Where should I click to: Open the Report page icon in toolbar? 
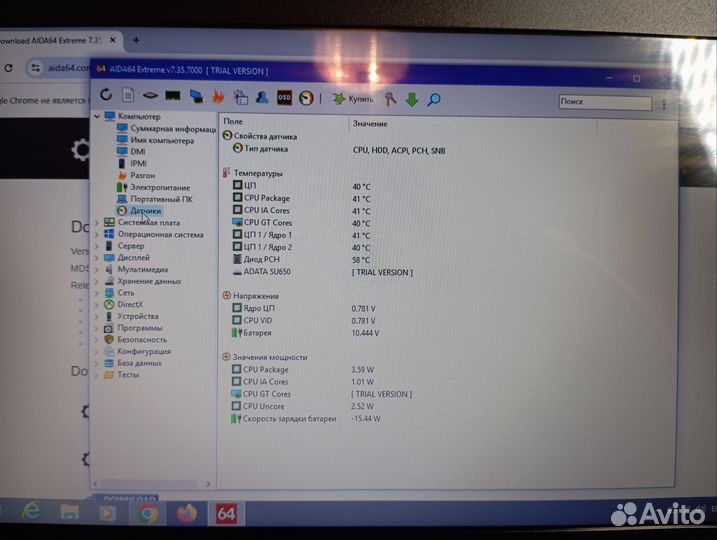point(128,95)
